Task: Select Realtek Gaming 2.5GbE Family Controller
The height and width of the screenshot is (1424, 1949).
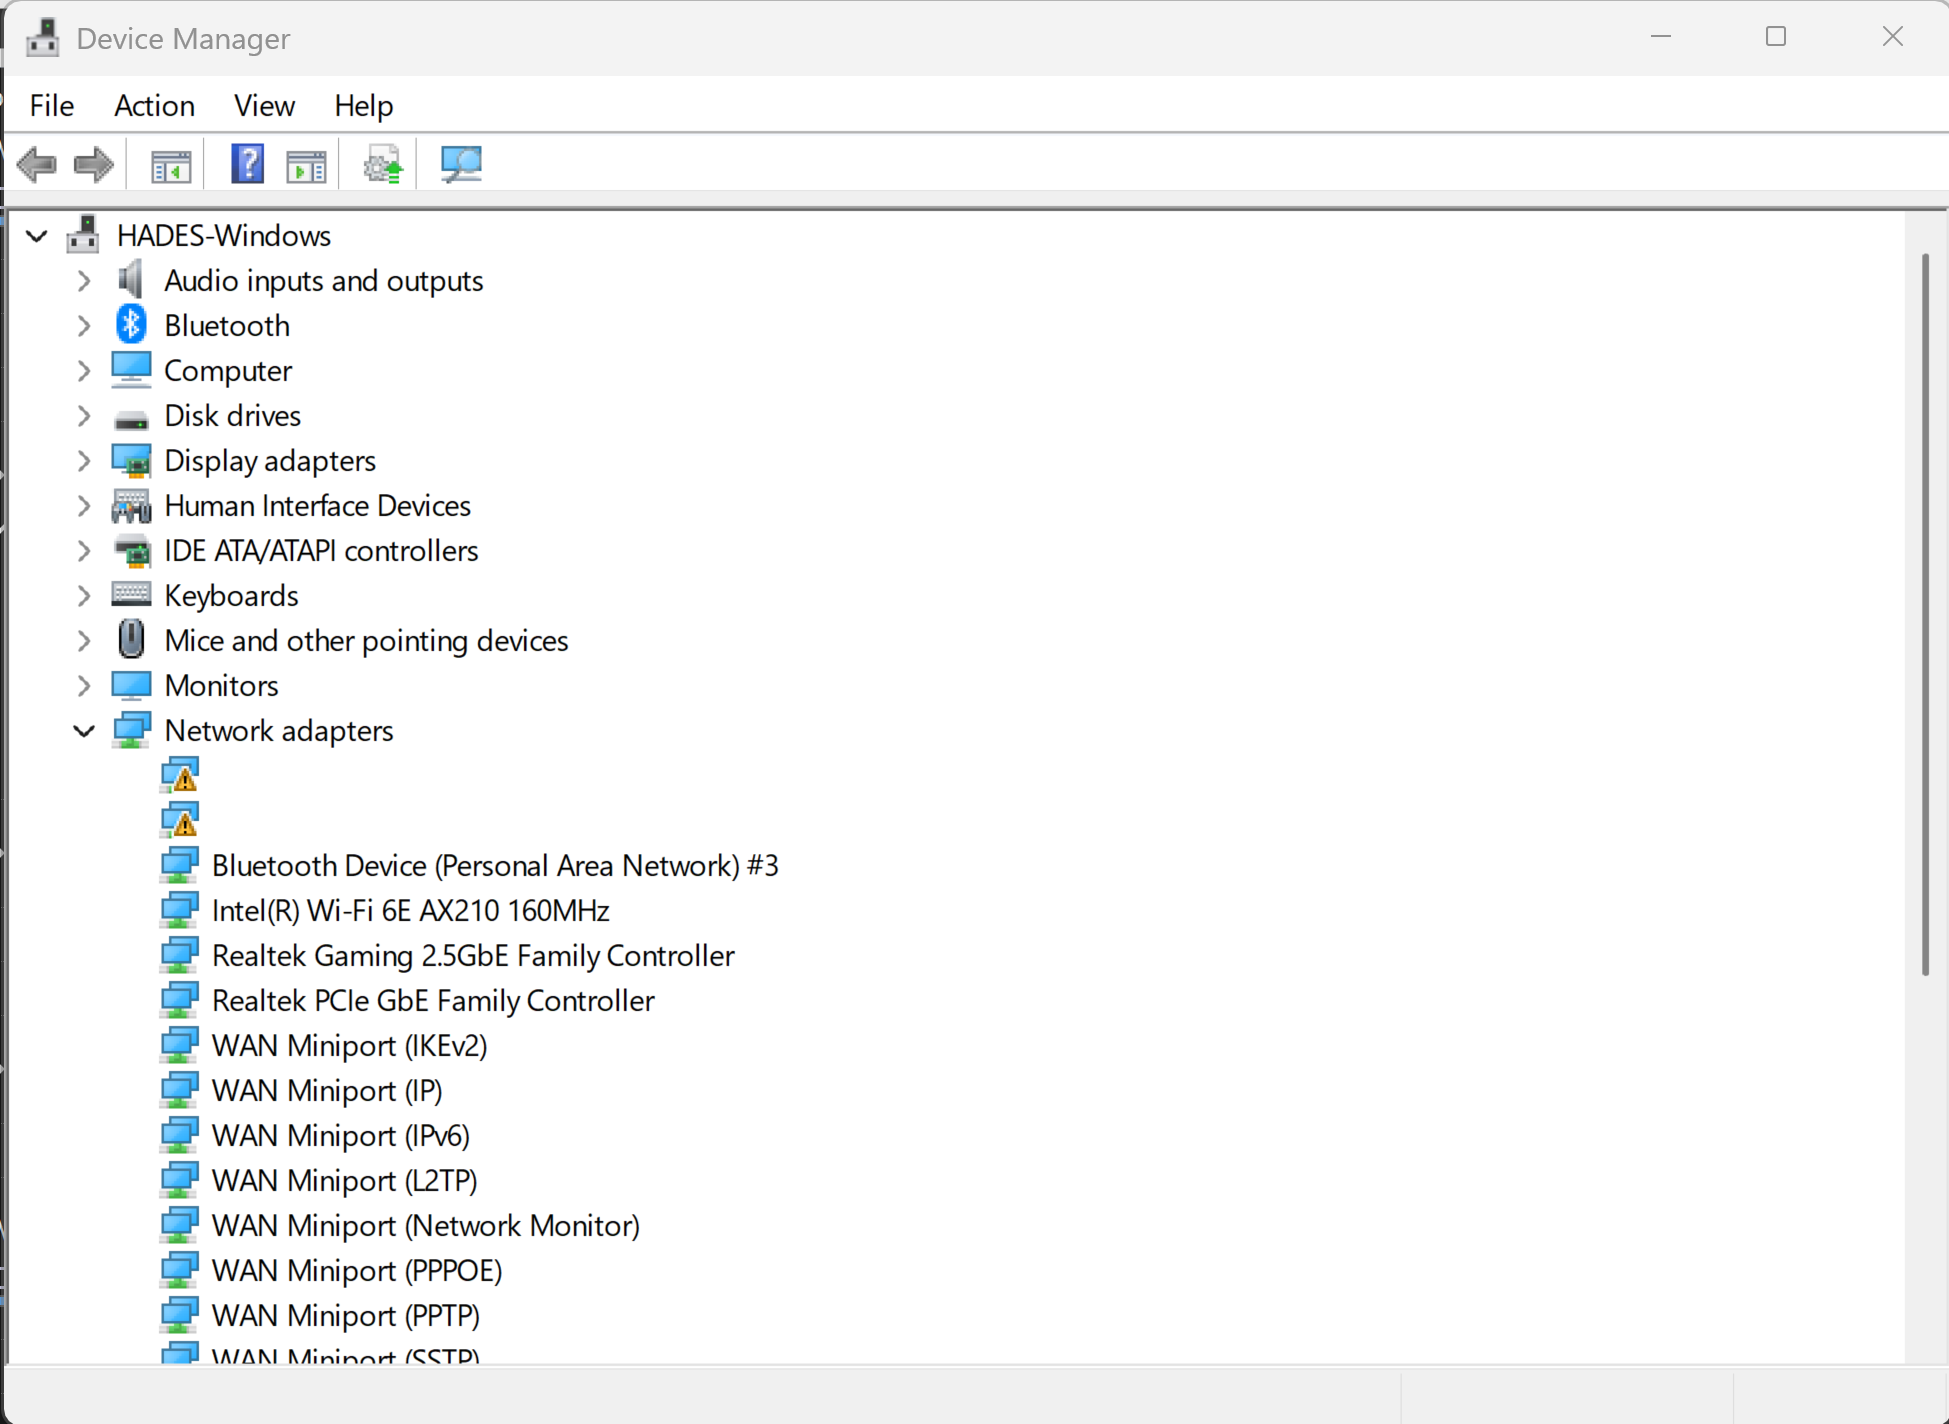Action: tap(473, 956)
